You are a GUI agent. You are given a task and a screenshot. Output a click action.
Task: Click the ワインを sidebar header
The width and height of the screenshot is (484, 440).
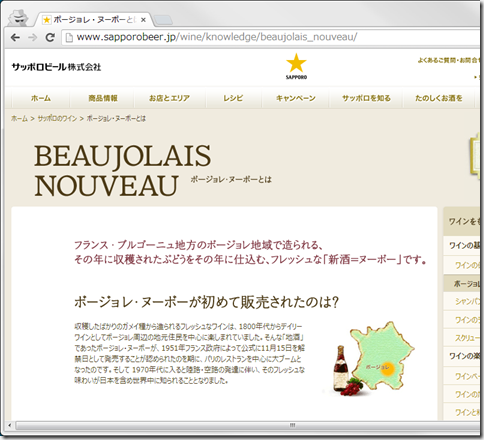pos(462,221)
